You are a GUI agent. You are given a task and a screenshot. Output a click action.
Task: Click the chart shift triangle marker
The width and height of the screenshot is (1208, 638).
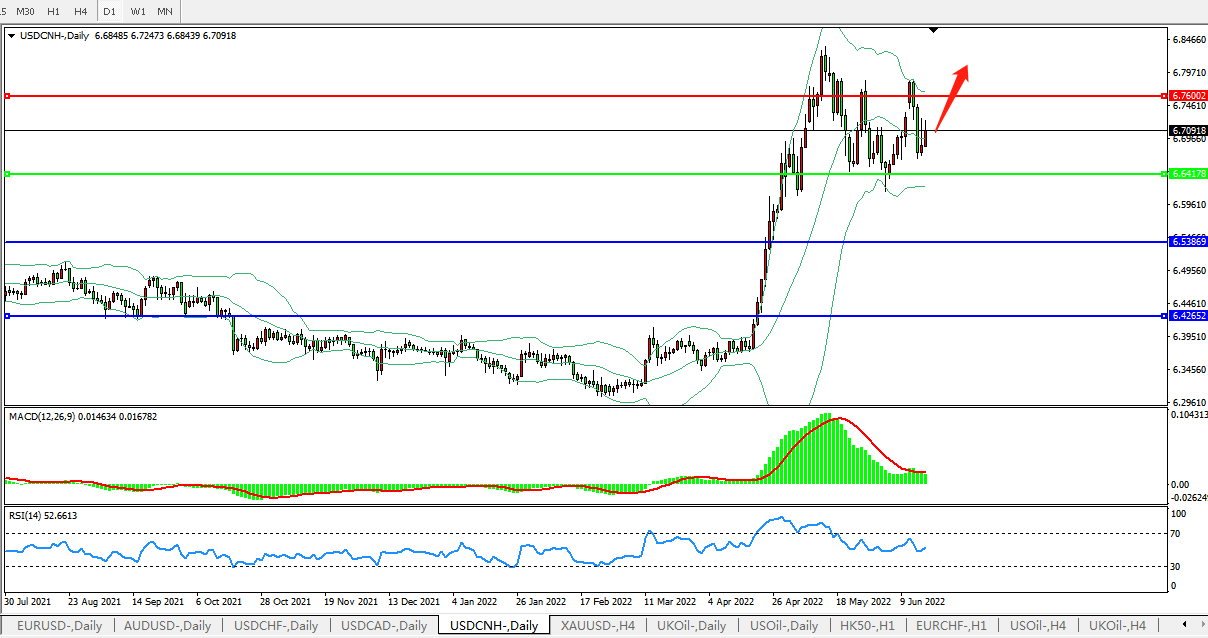(933, 31)
